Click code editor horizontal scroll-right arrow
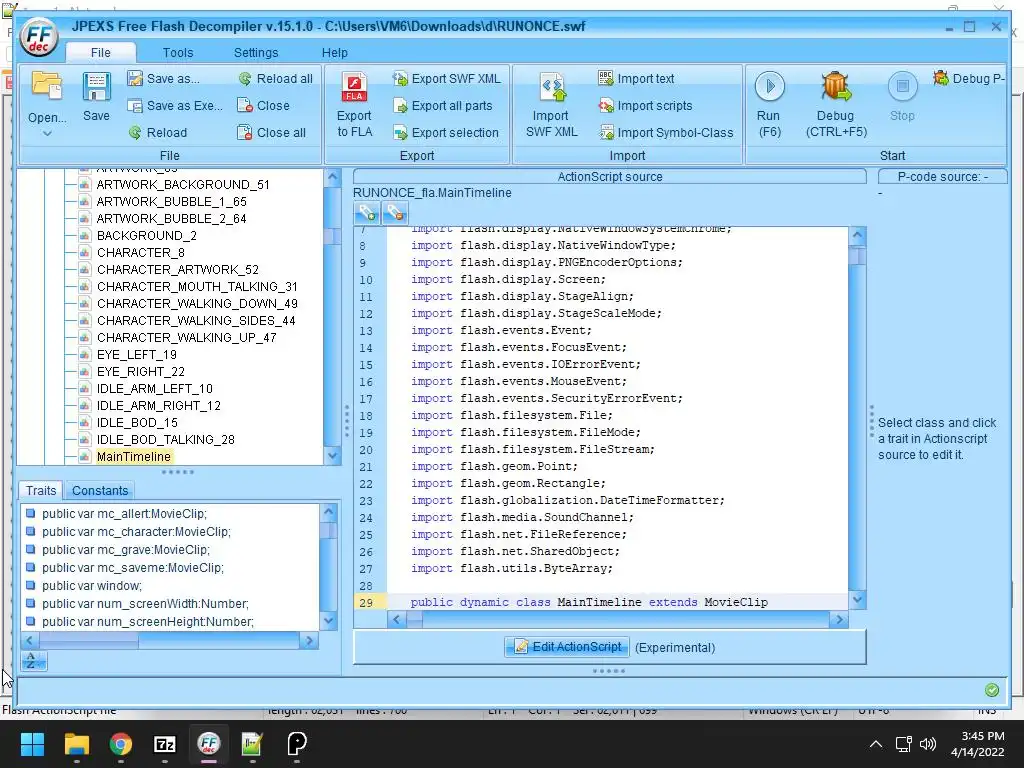Screen dimensions: 1024x768 (839, 620)
